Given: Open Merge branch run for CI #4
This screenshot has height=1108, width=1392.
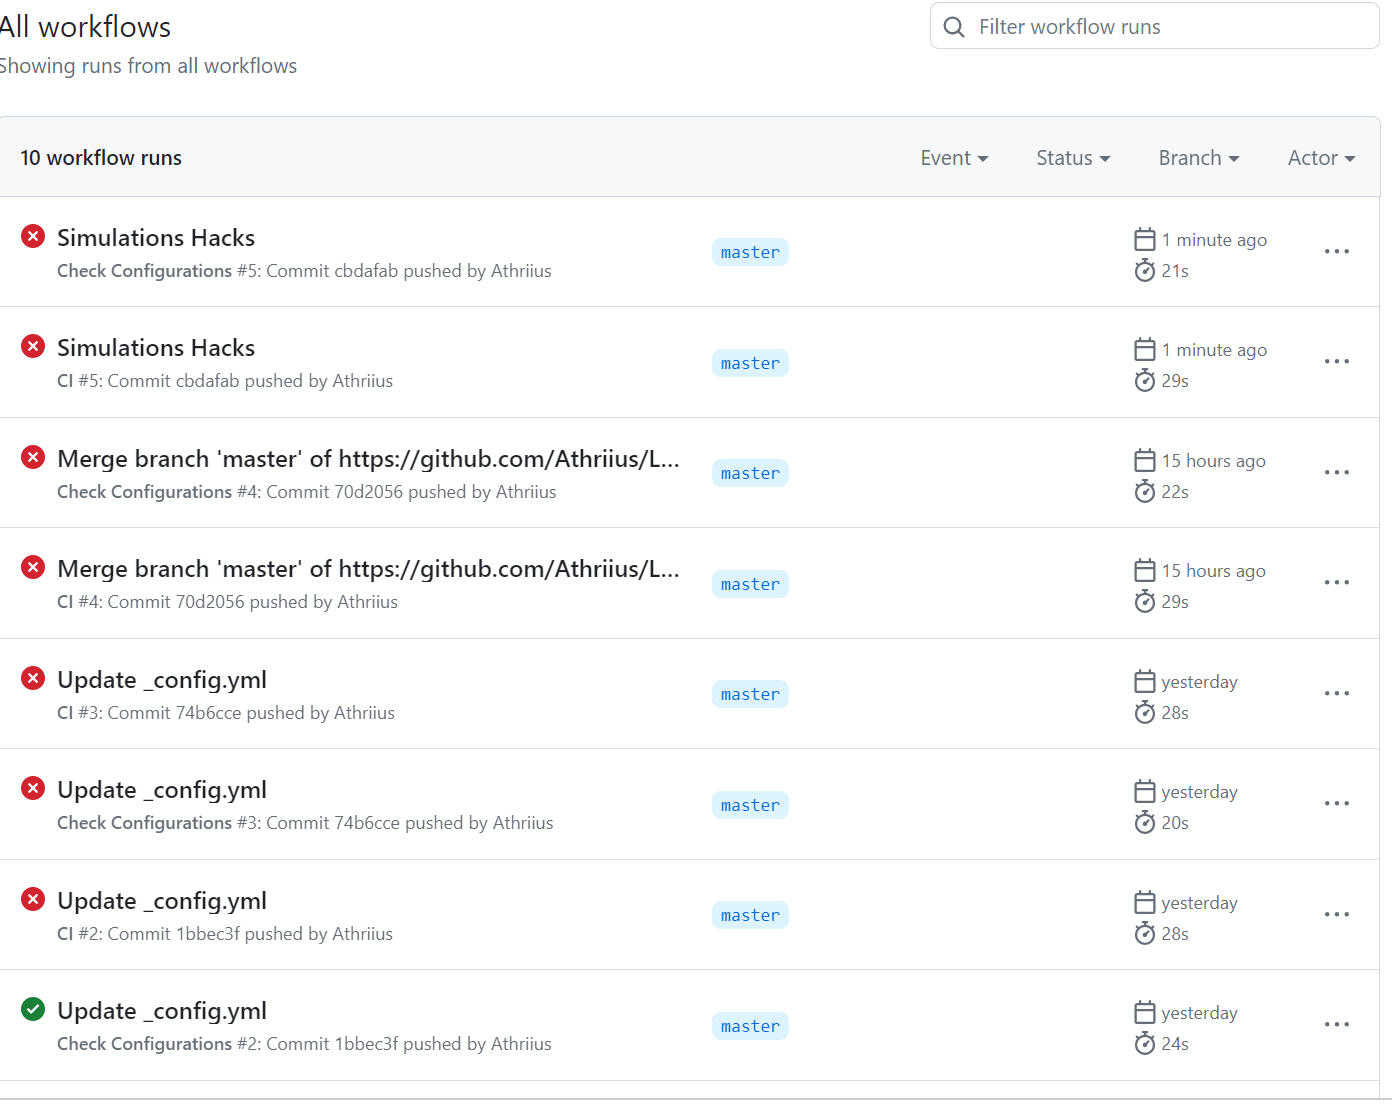Looking at the screenshot, I should [x=368, y=569].
